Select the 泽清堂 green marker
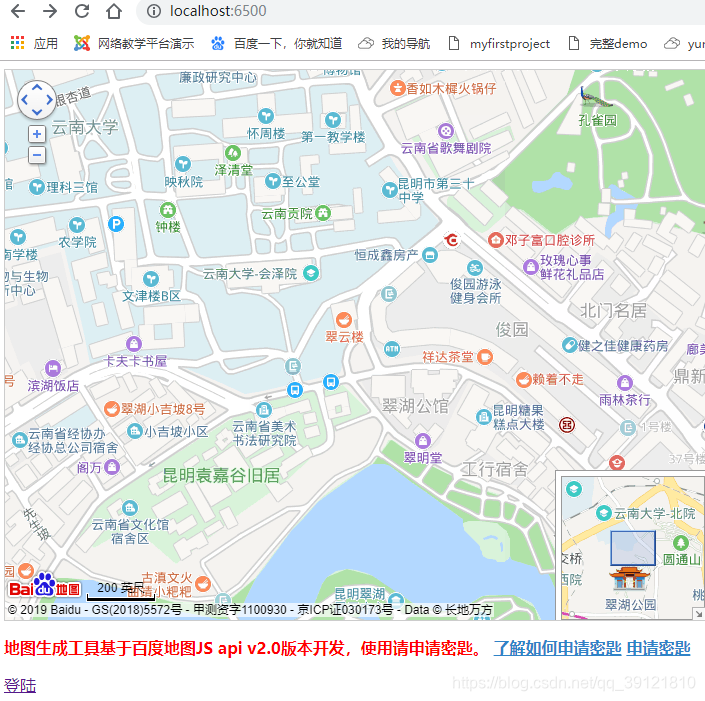 pyautogui.click(x=233, y=153)
